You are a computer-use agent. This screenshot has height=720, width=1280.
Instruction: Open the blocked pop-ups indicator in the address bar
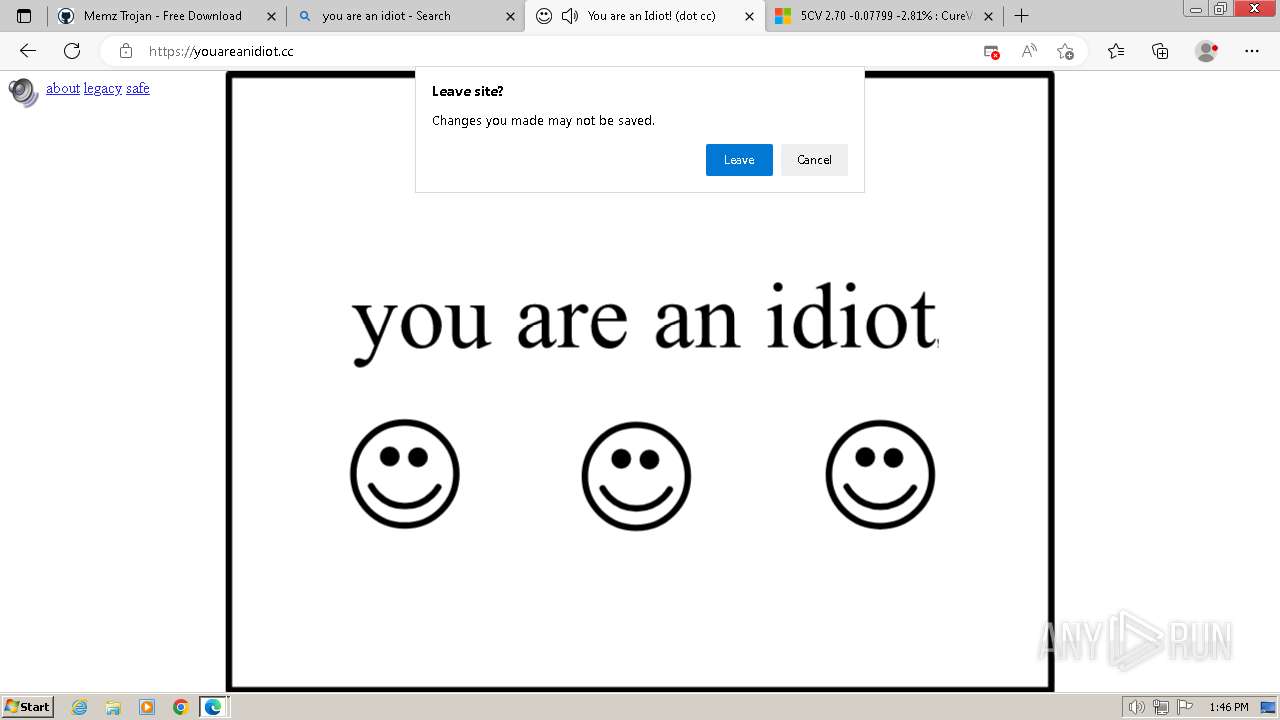pyautogui.click(x=991, y=51)
